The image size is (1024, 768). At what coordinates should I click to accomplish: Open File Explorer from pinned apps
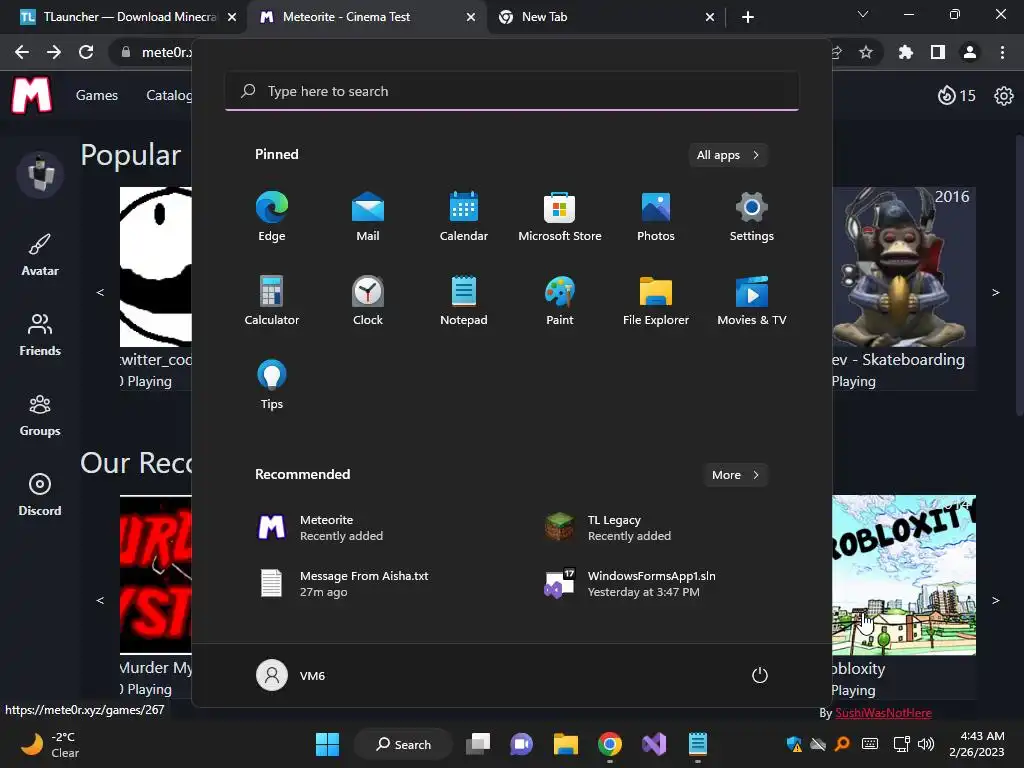coord(656,300)
